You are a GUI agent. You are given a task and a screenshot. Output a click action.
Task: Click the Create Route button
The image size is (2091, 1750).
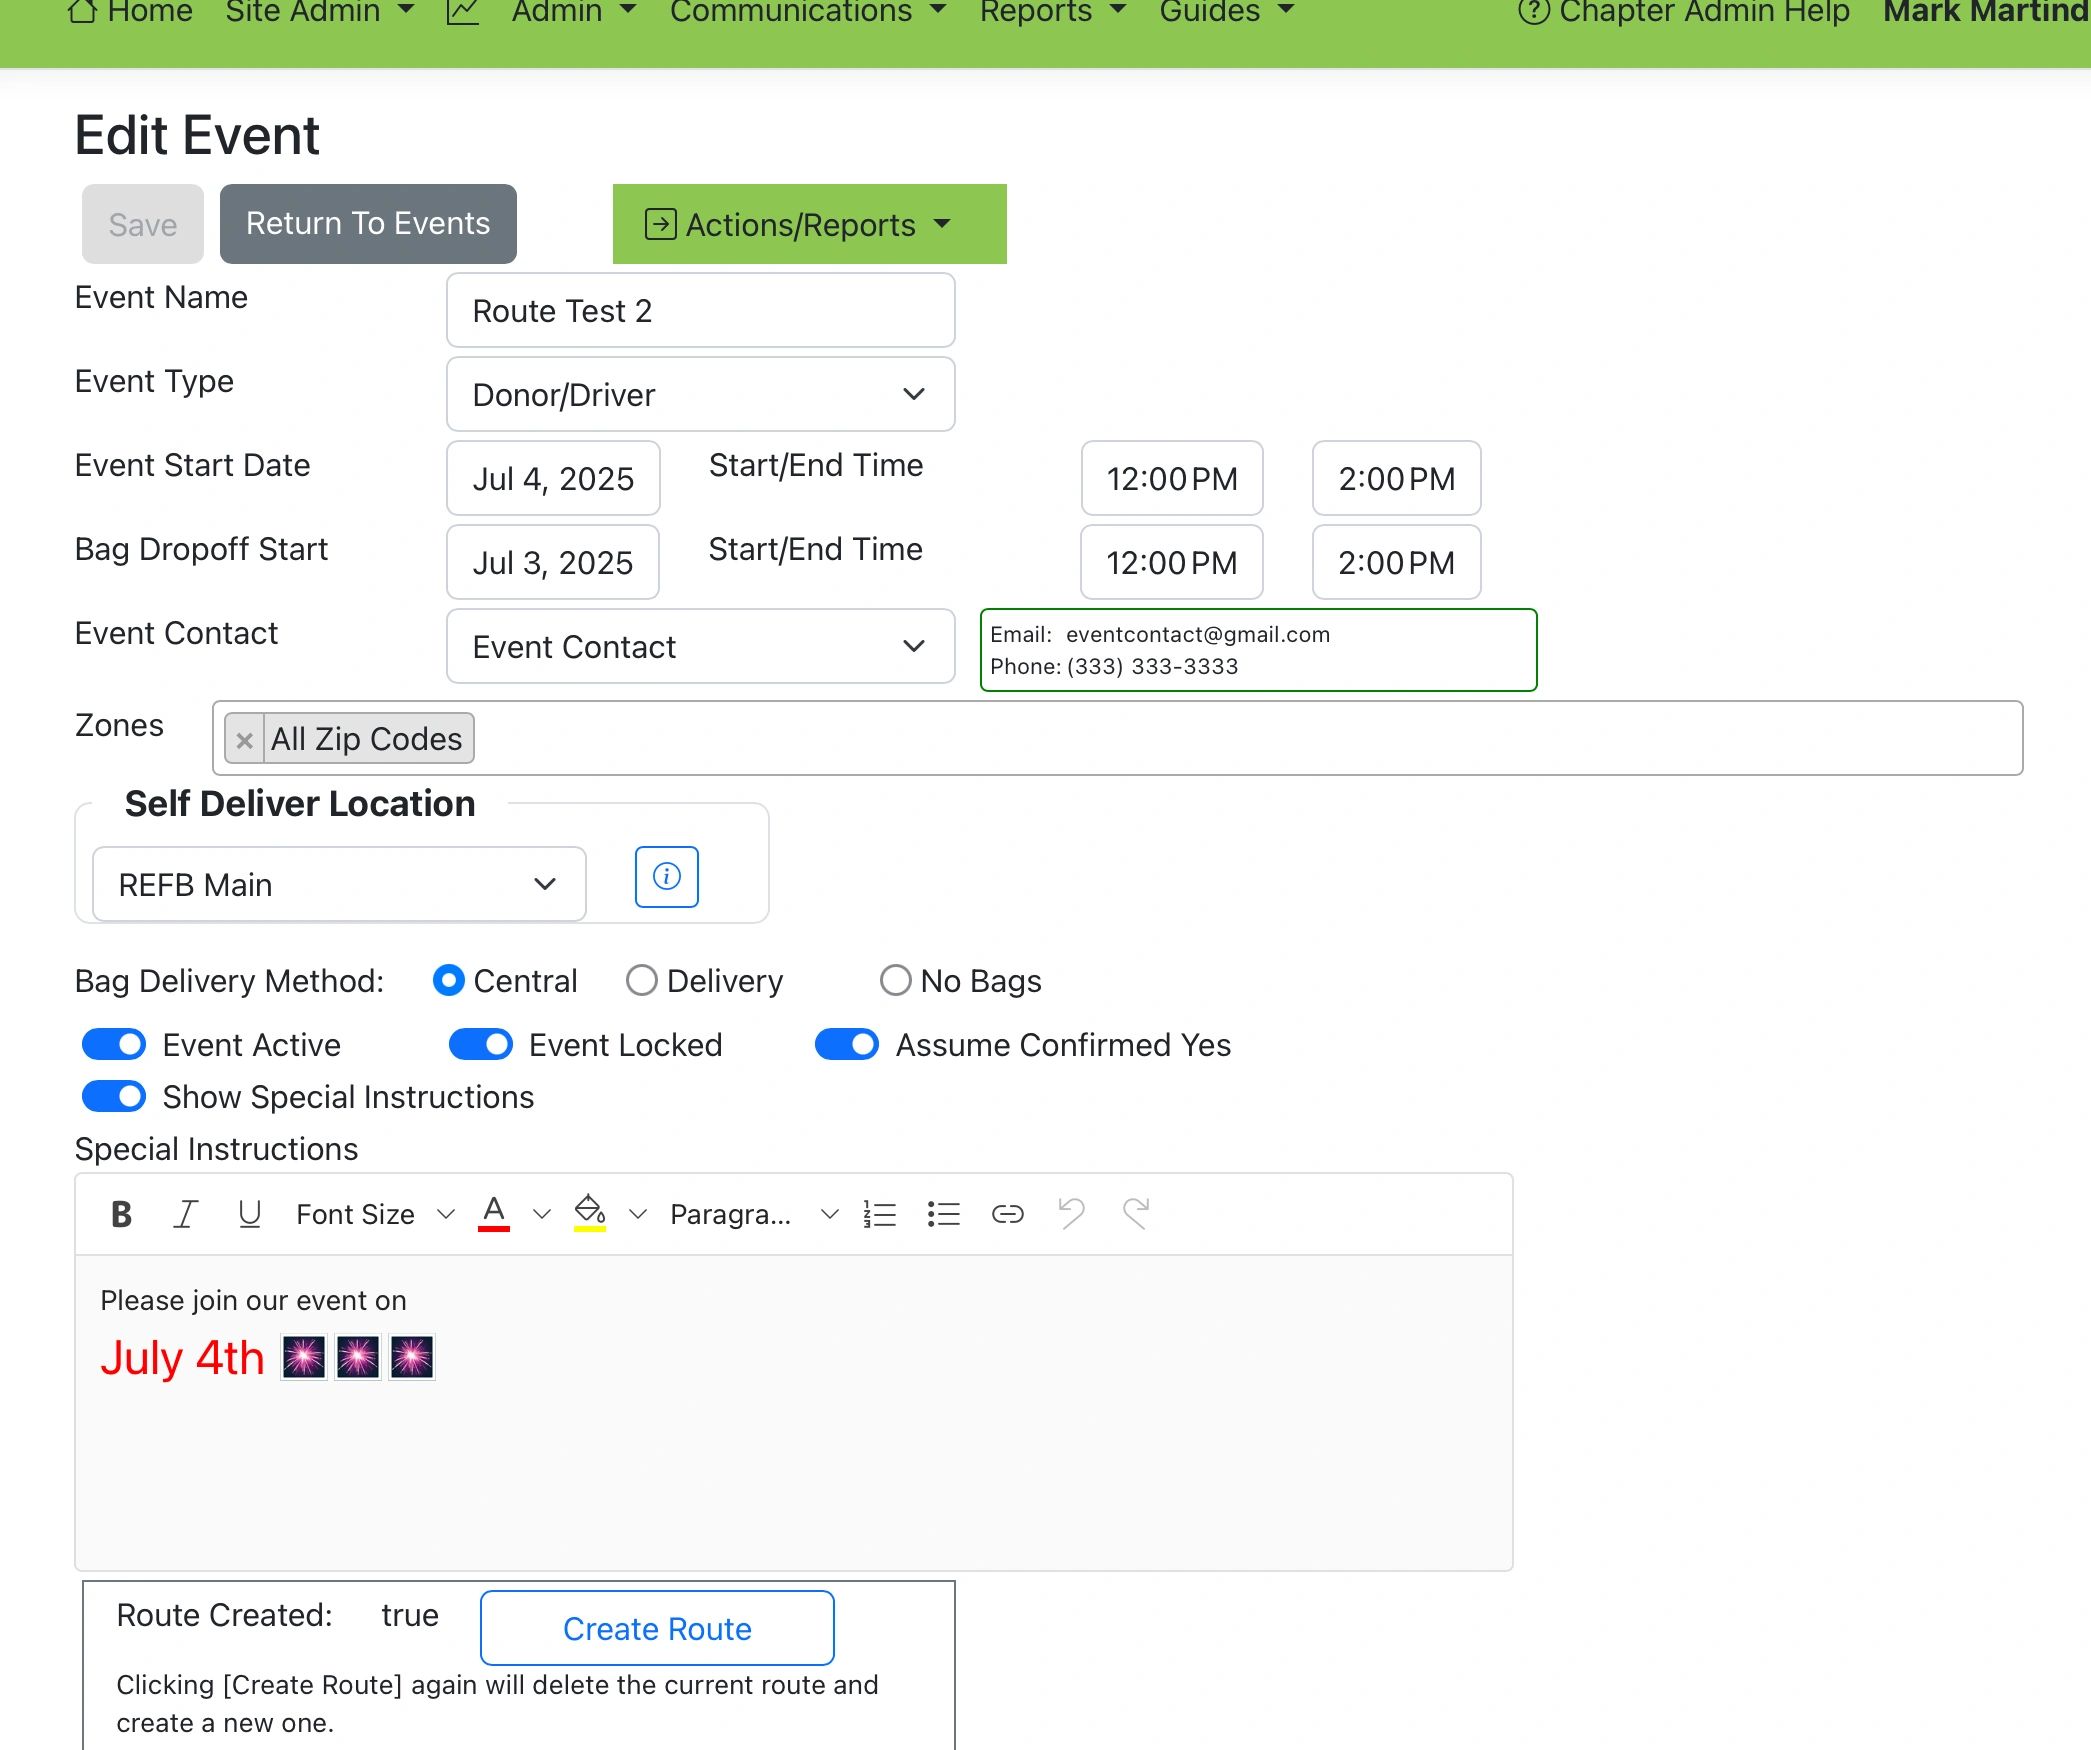[657, 1629]
